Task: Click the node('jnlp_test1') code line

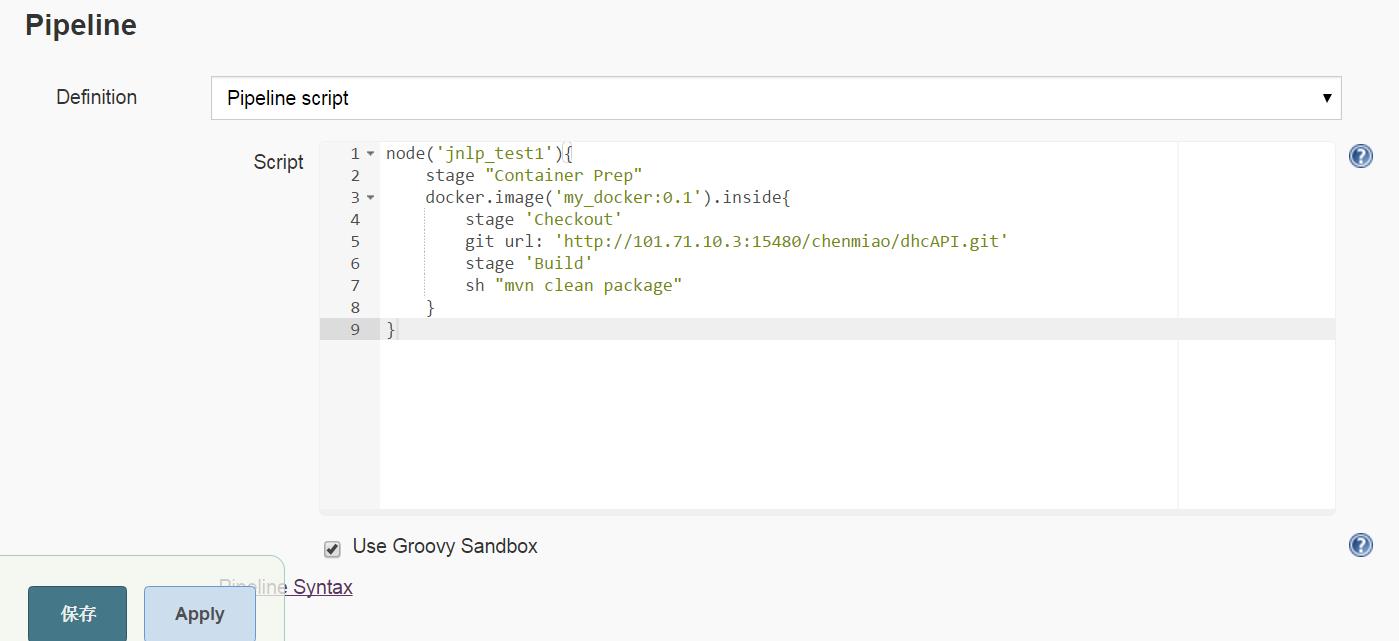Action: [x=479, y=154]
